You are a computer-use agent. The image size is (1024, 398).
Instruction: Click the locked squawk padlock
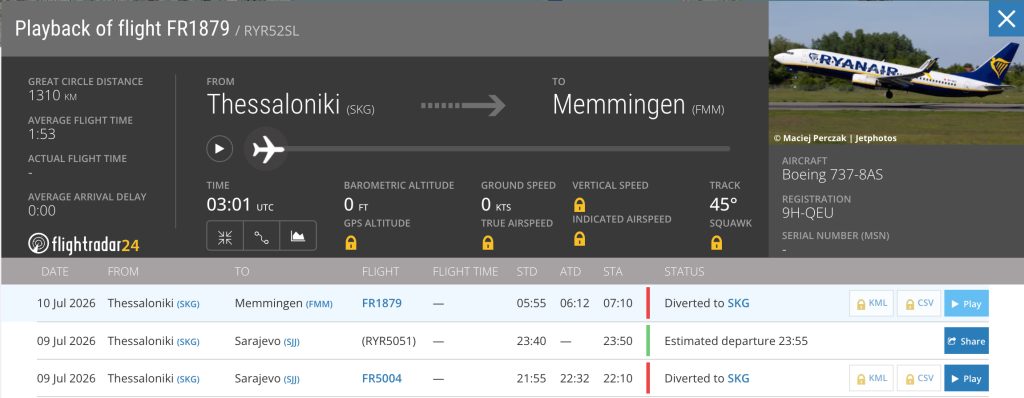coord(716,243)
